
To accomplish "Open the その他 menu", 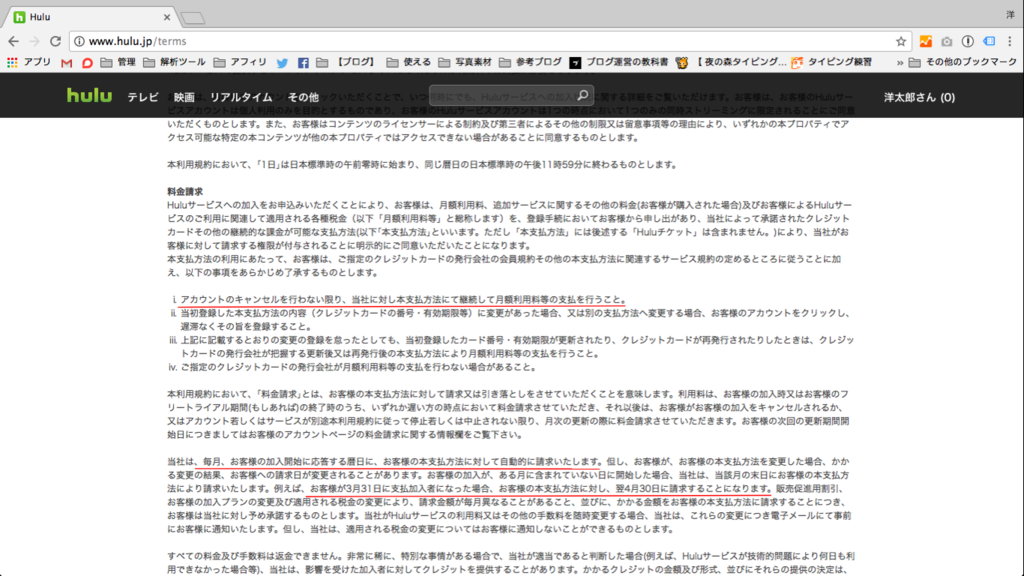I will coord(303,97).
